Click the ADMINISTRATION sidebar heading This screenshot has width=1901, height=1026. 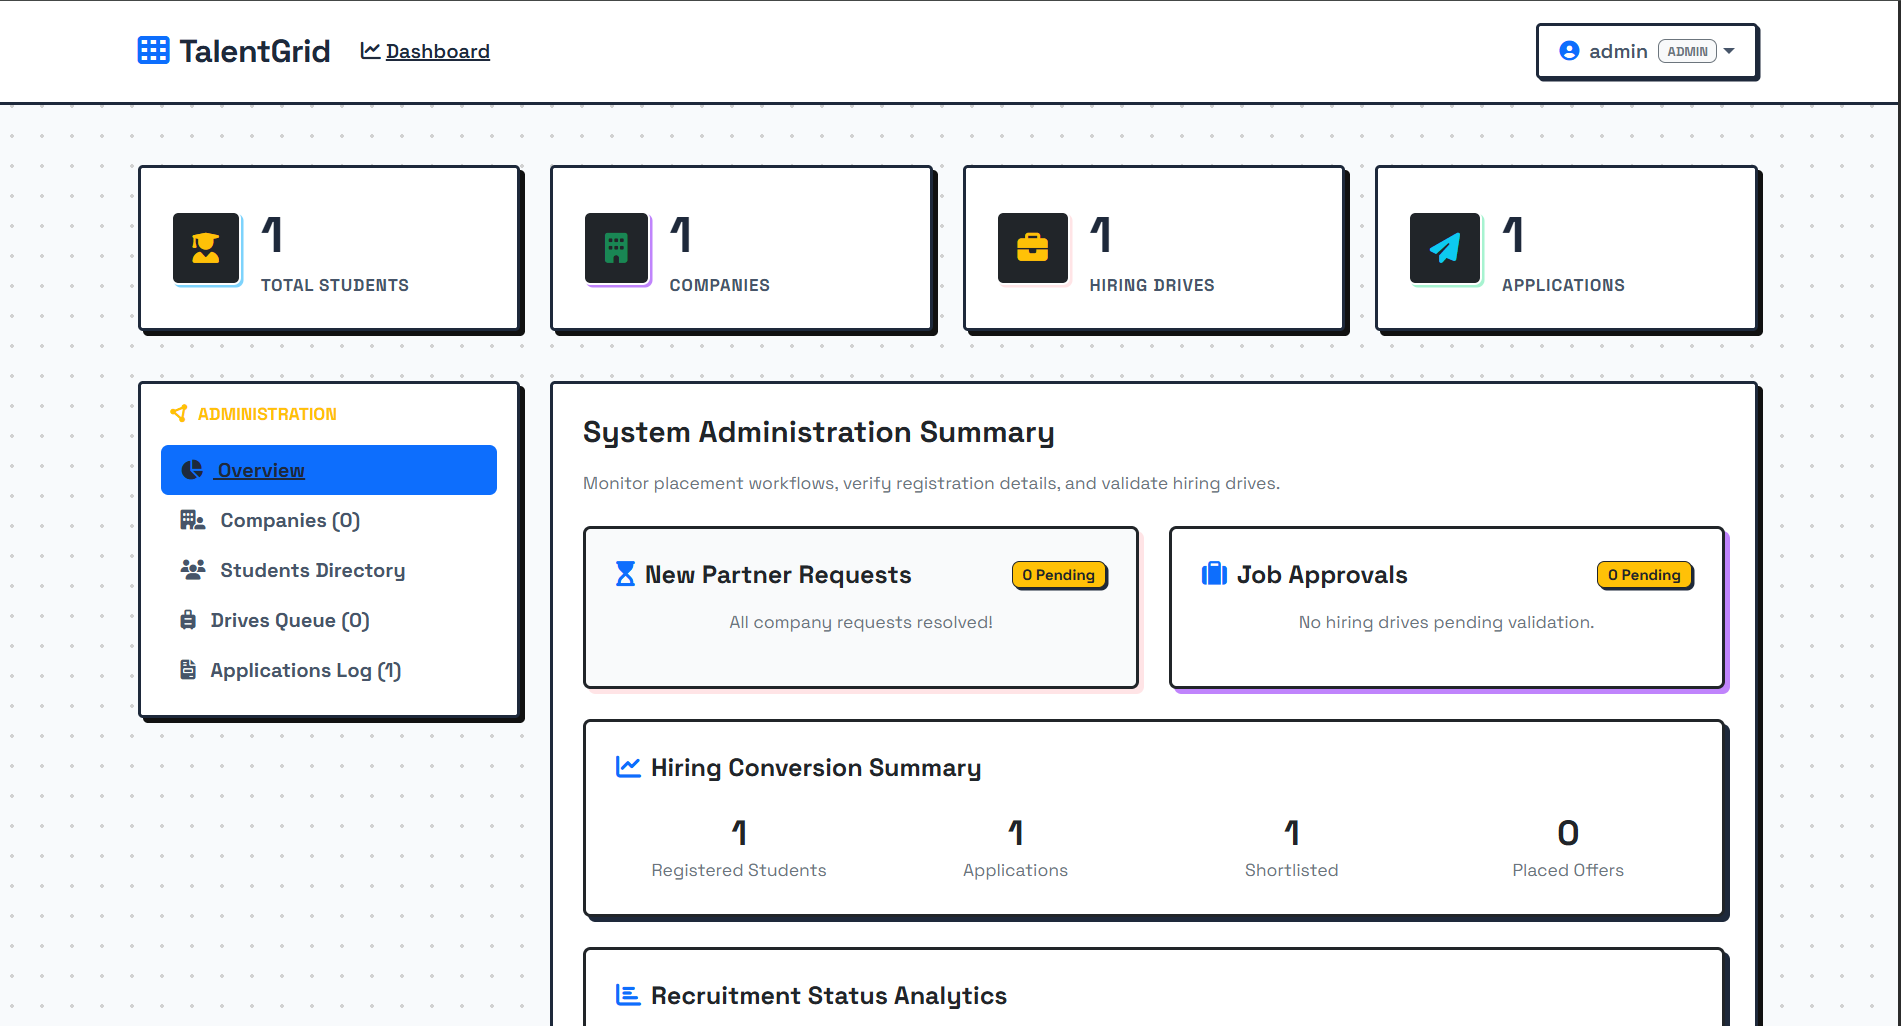[x=267, y=414]
